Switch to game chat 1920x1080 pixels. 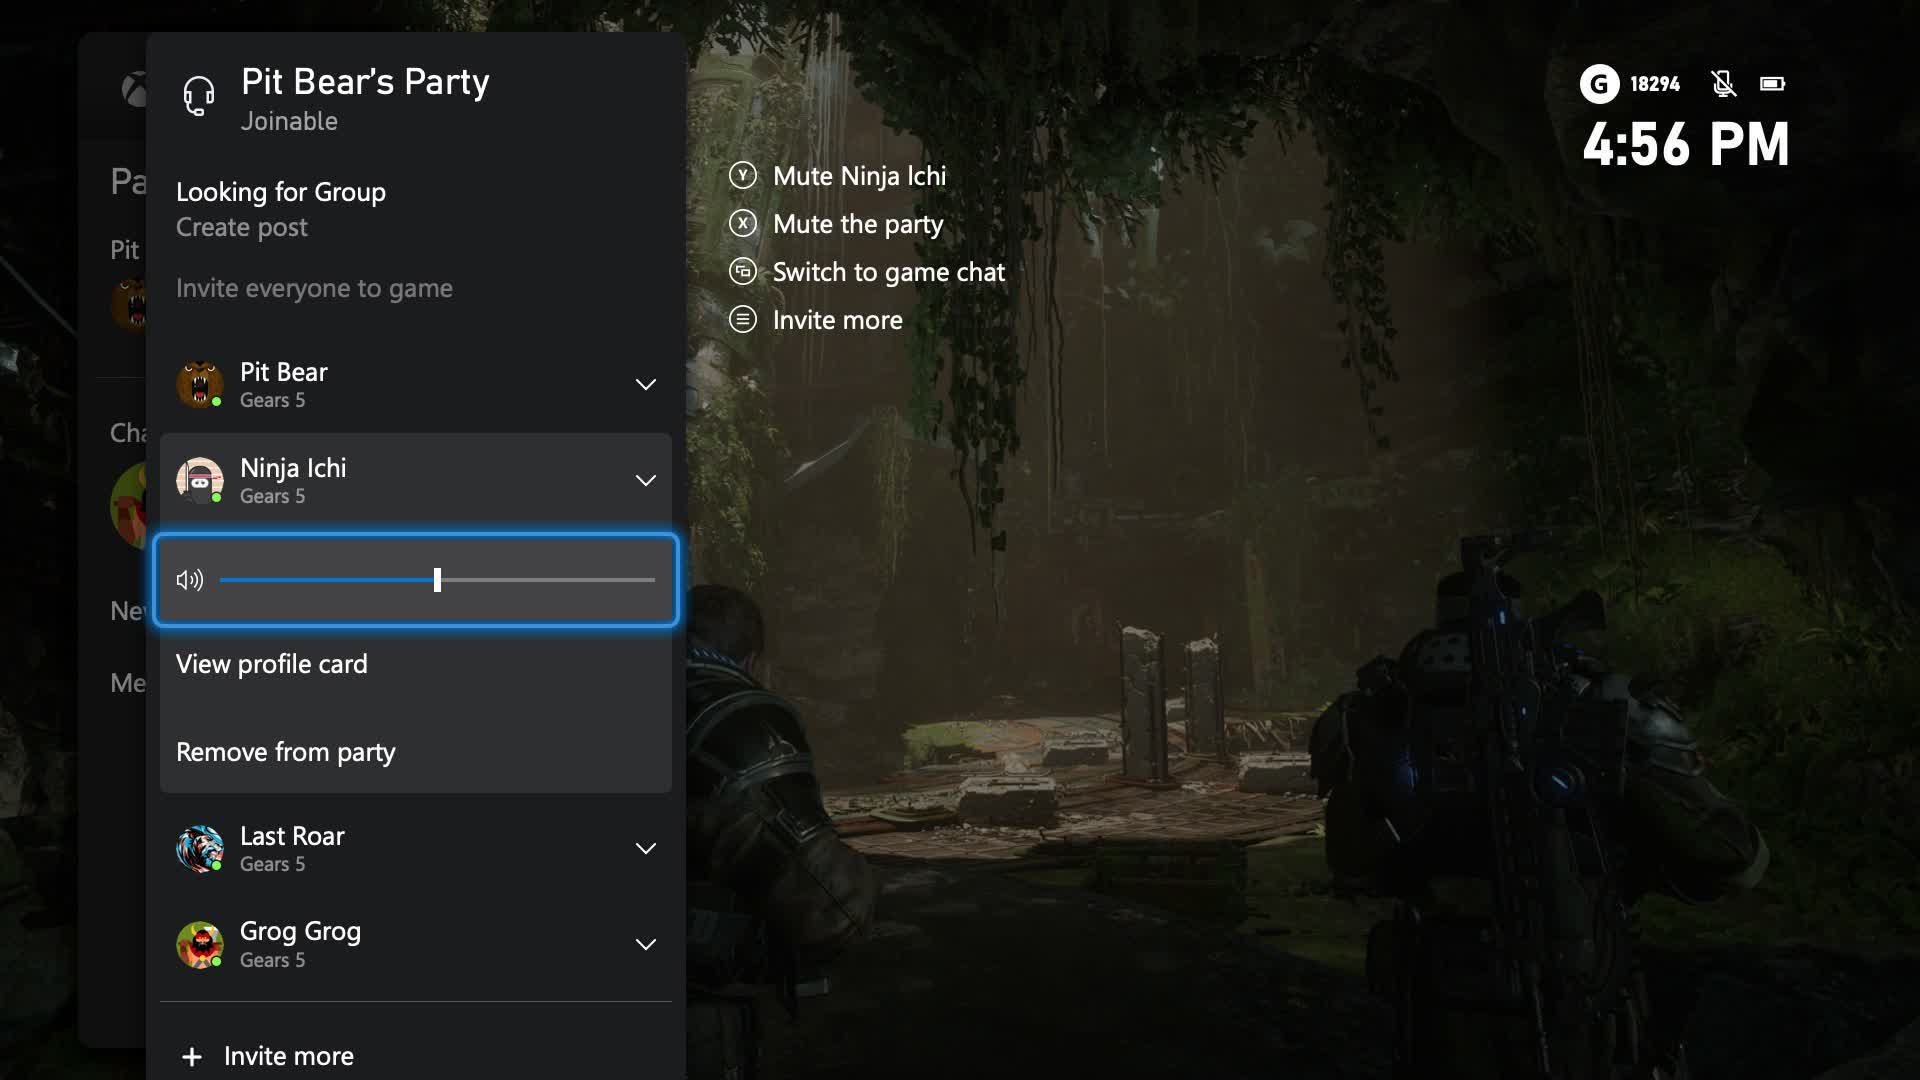tap(888, 272)
